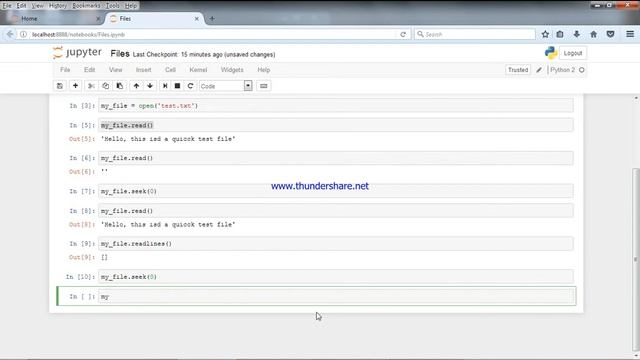Move selected cell down arrow
The image size is (640, 360).
(150, 86)
